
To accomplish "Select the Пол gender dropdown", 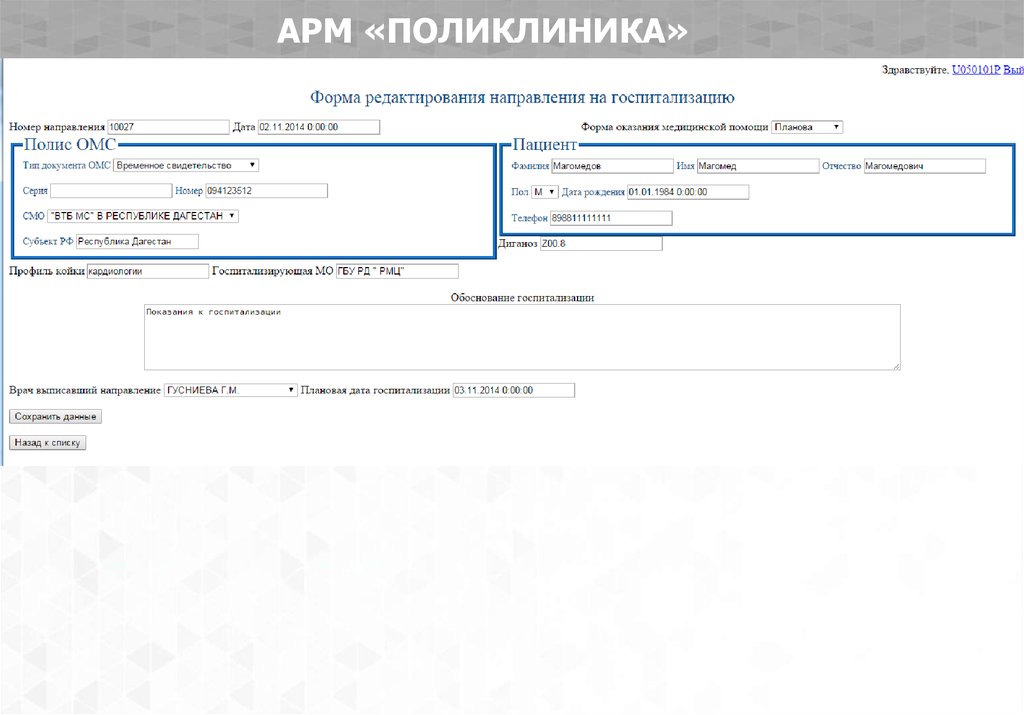I will [544, 191].
